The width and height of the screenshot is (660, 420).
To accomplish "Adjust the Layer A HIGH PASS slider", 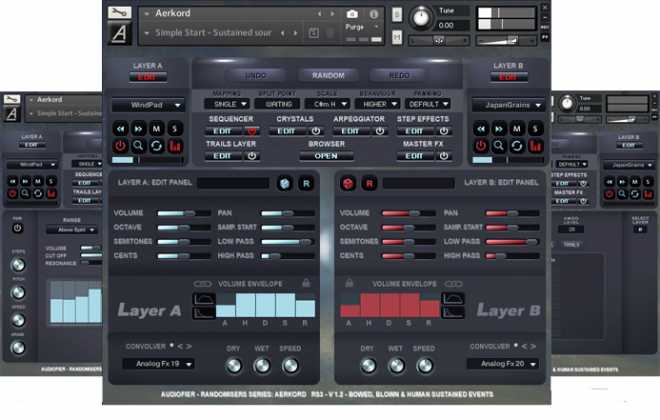I will [x=287, y=256].
